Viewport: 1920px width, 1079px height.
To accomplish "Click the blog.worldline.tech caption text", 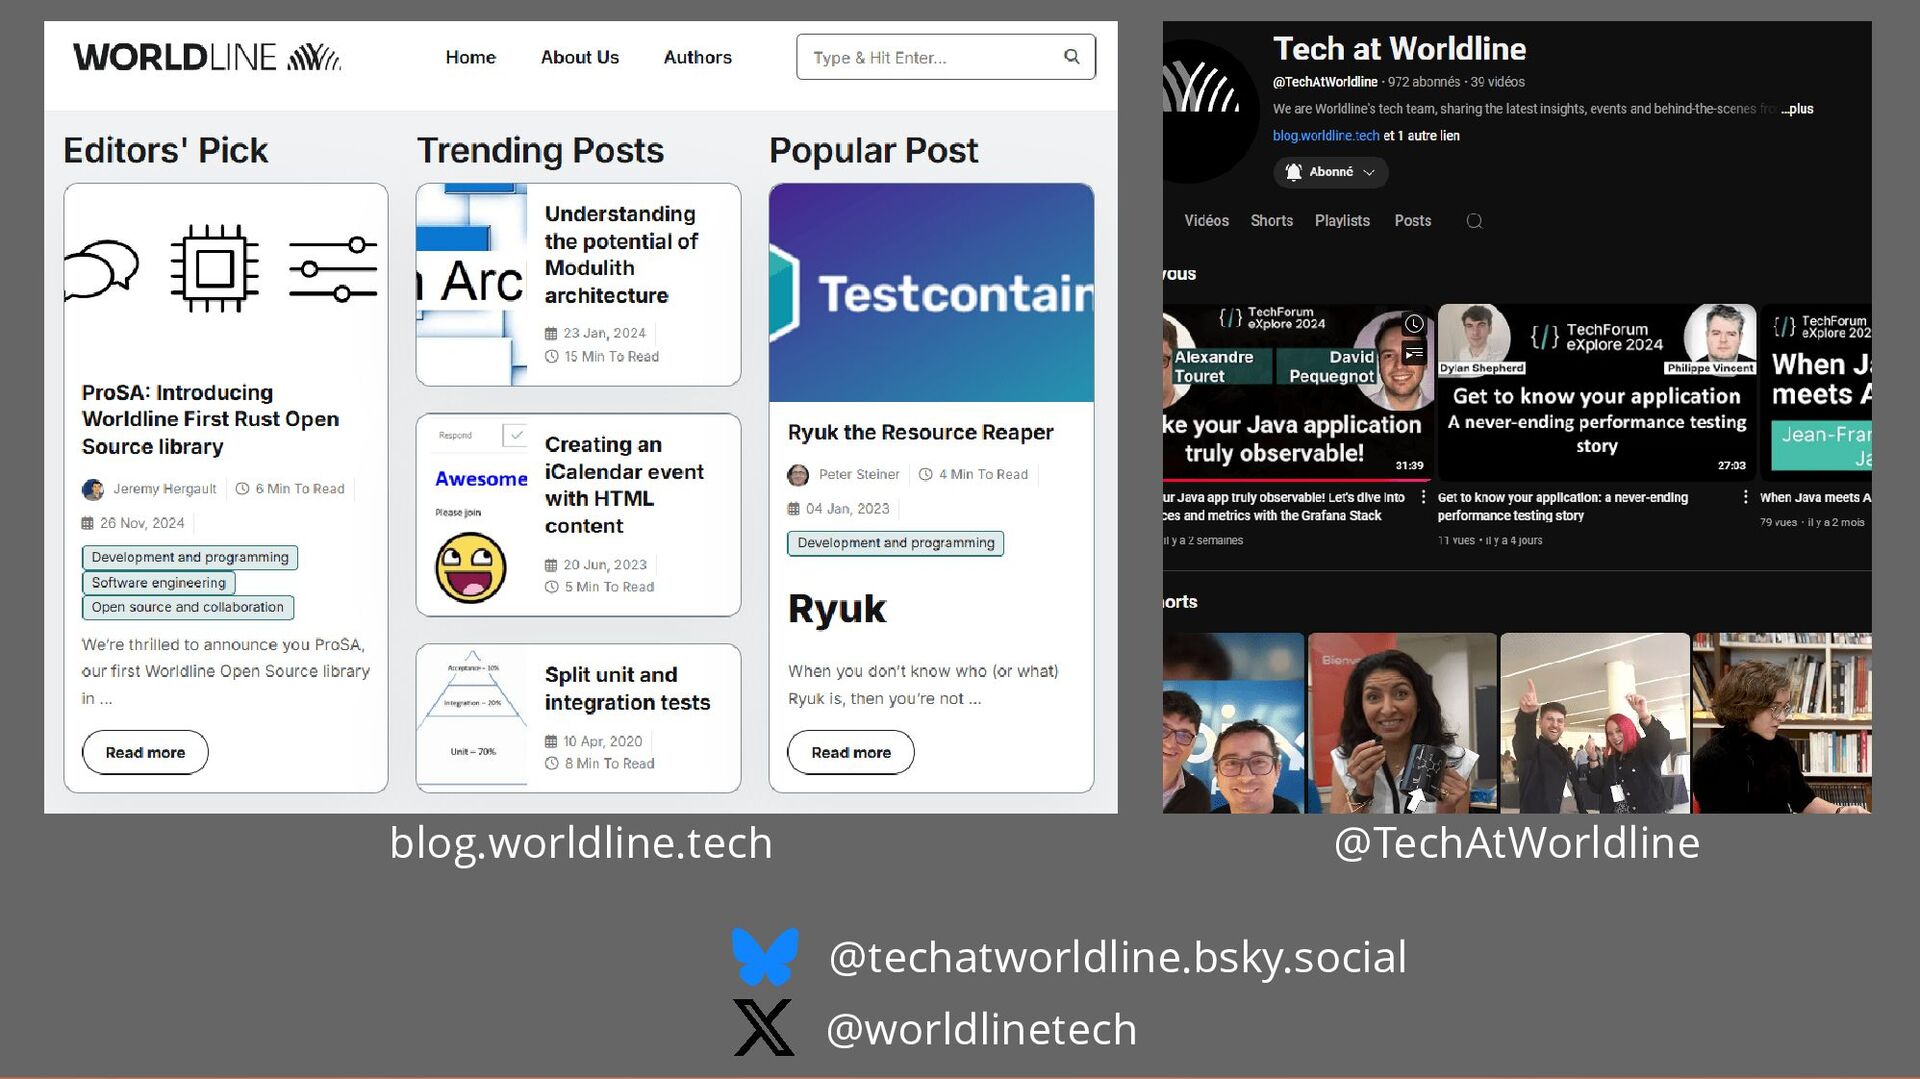I will click(x=581, y=843).
